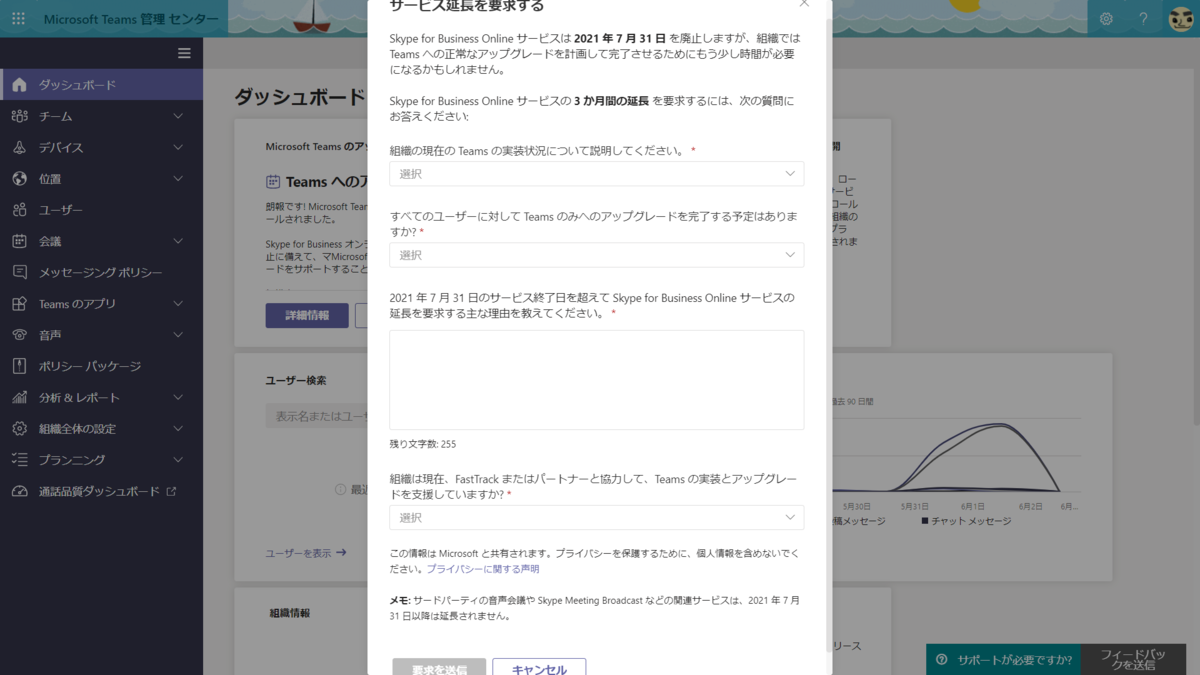
Task: Expand the チーム menu chevron
Action: tap(178, 116)
